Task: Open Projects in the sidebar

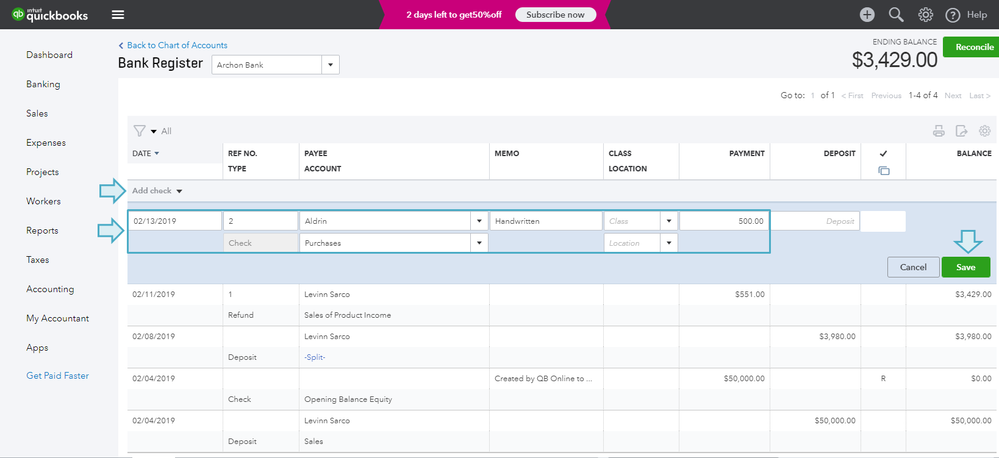Action: pyautogui.click(x=43, y=172)
